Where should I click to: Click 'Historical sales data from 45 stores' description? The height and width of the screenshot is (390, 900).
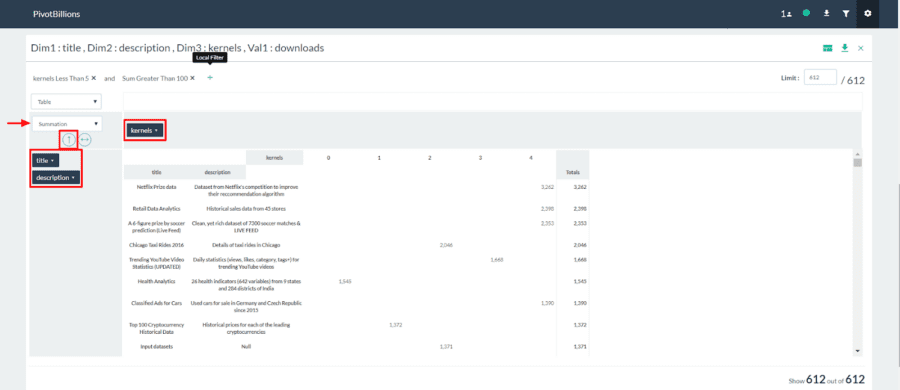click(246, 208)
